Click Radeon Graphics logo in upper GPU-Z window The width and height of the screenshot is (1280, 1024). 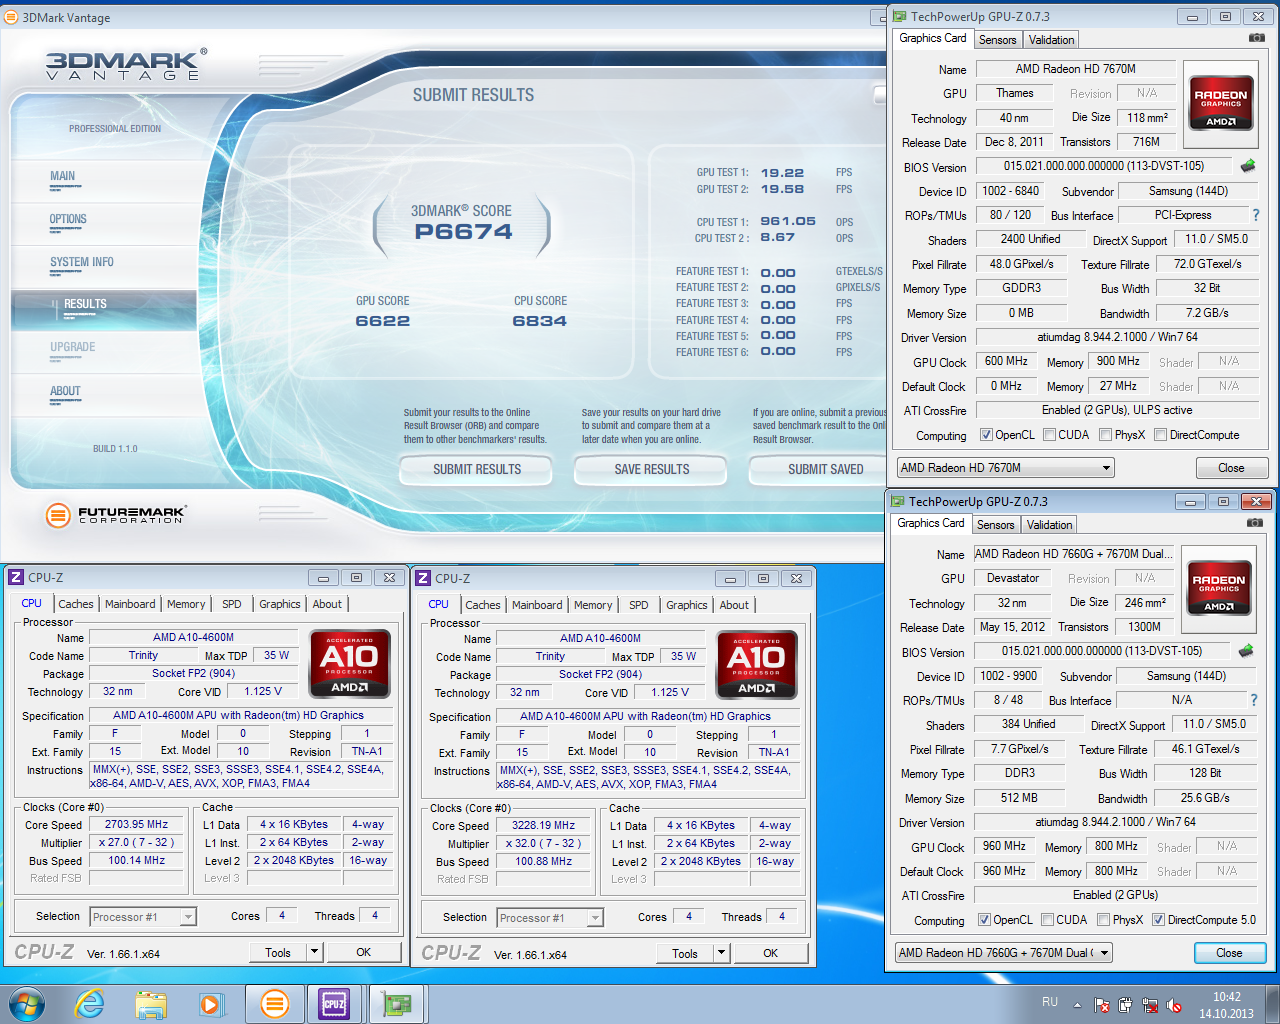1221,102
